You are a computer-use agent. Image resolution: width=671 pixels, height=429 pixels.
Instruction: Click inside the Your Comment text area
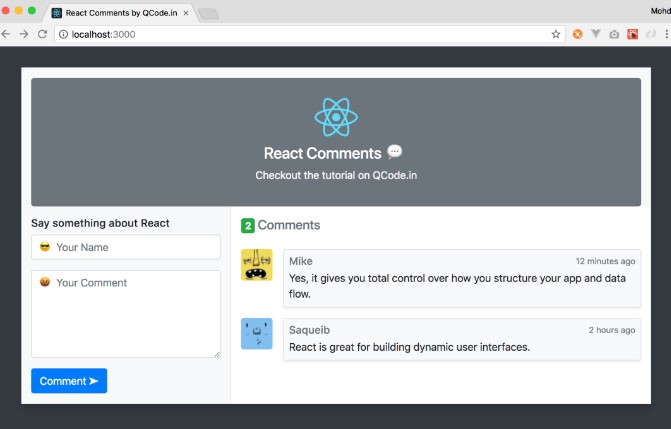coord(126,314)
